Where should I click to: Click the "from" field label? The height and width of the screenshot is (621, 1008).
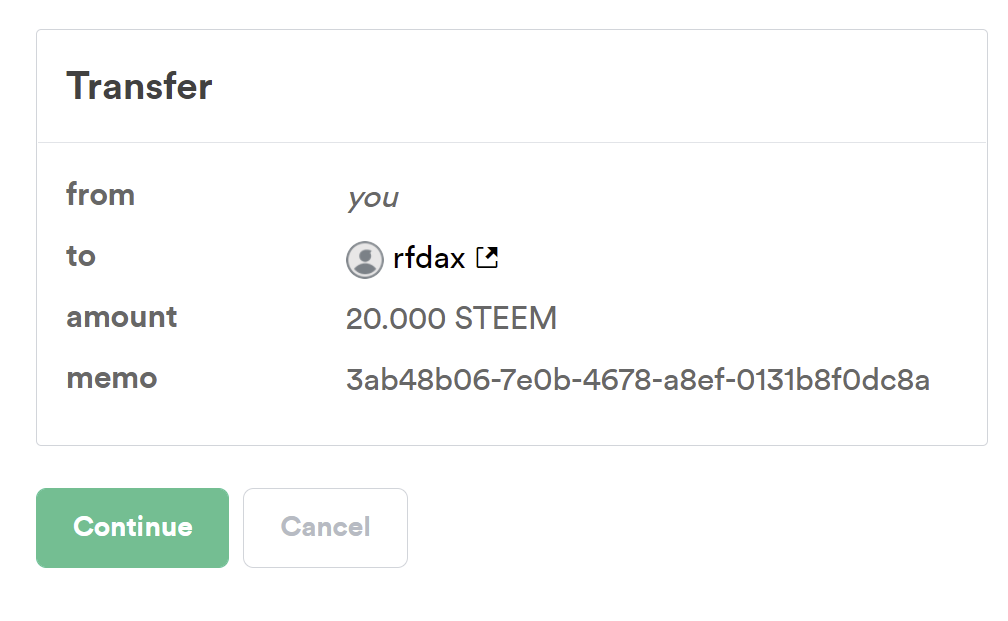pos(100,194)
